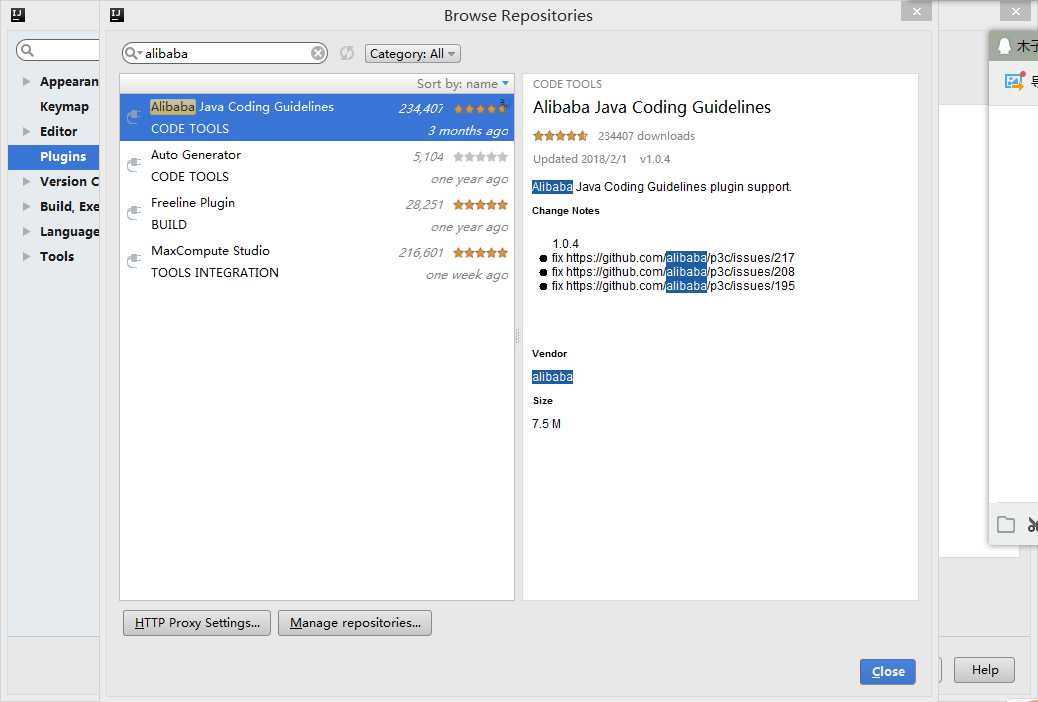This screenshot has width=1038, height=702.
Task: Click settings search magnifier icon
Action: tap(27, 50)
